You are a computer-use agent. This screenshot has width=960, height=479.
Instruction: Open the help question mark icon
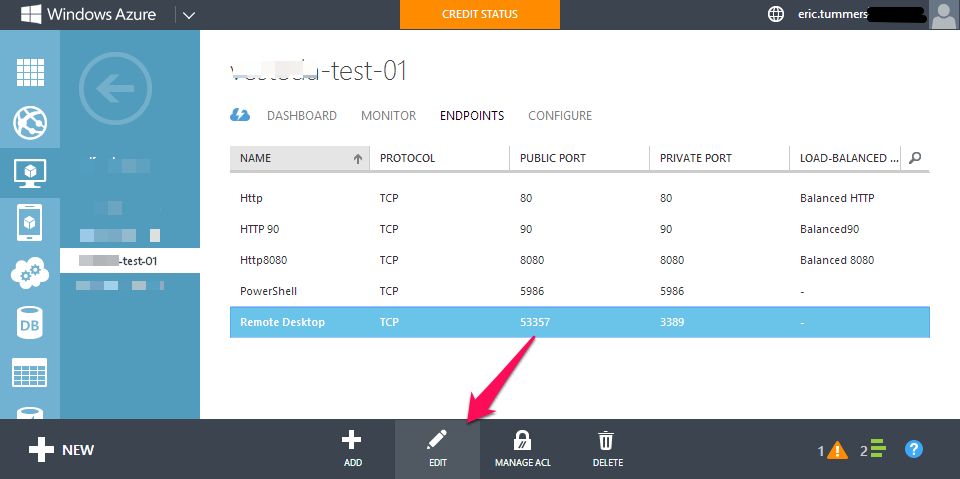coord(913,450)
